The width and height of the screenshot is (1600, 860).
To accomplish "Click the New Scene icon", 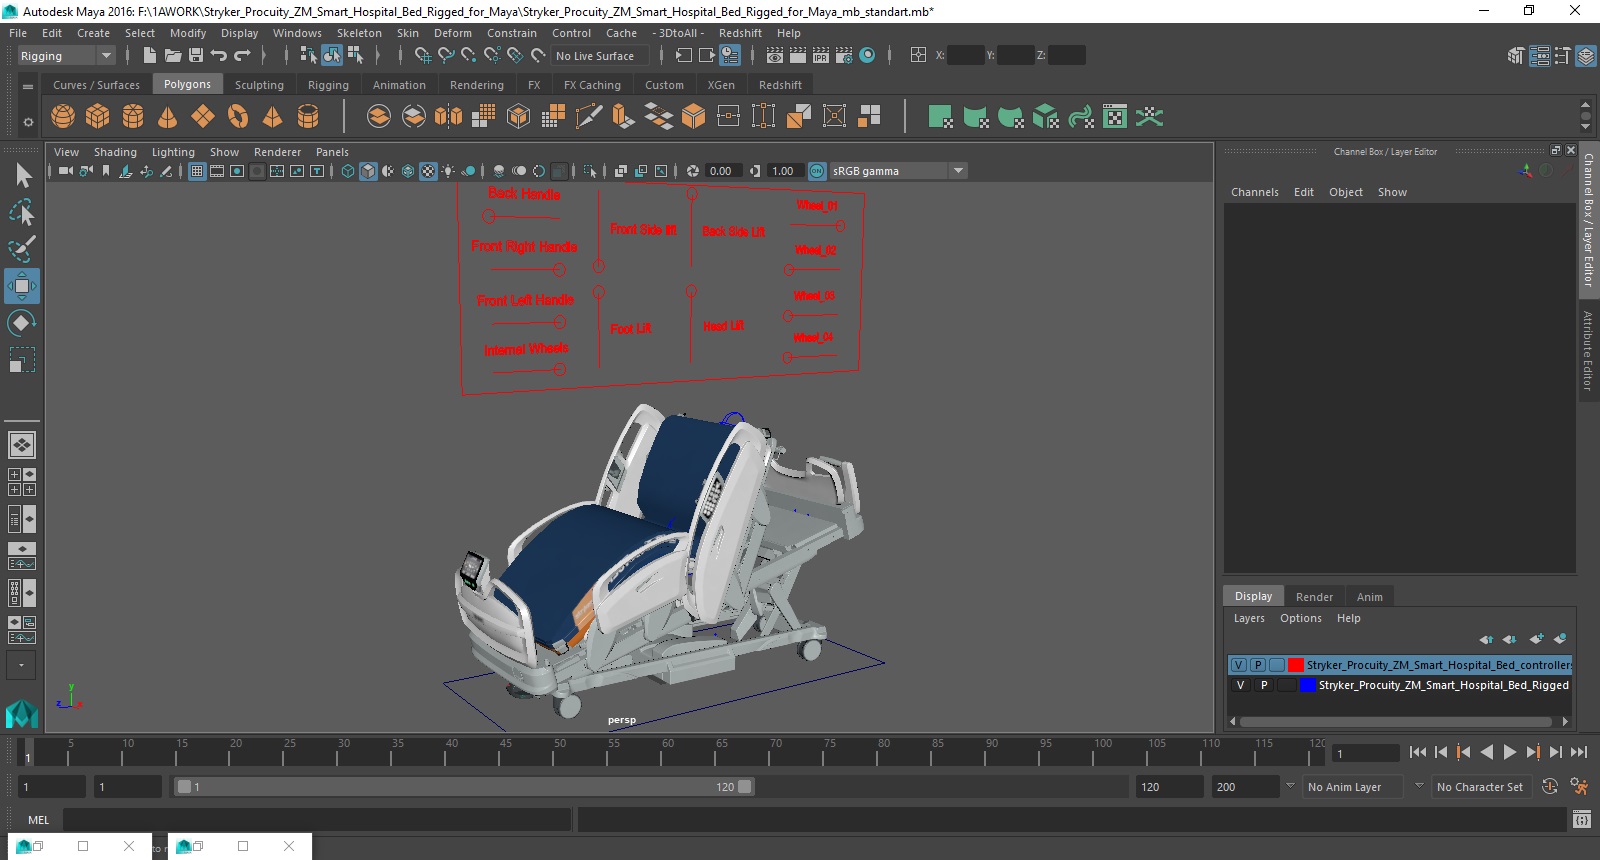I will (150, 55).
